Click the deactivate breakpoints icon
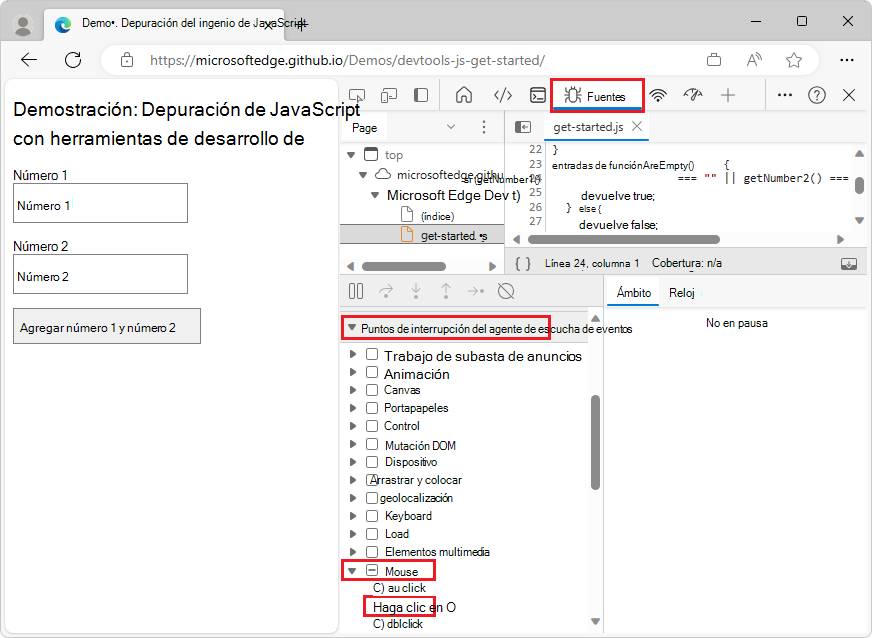This screenshot has width=872, height=638. [x=506, y=292]
